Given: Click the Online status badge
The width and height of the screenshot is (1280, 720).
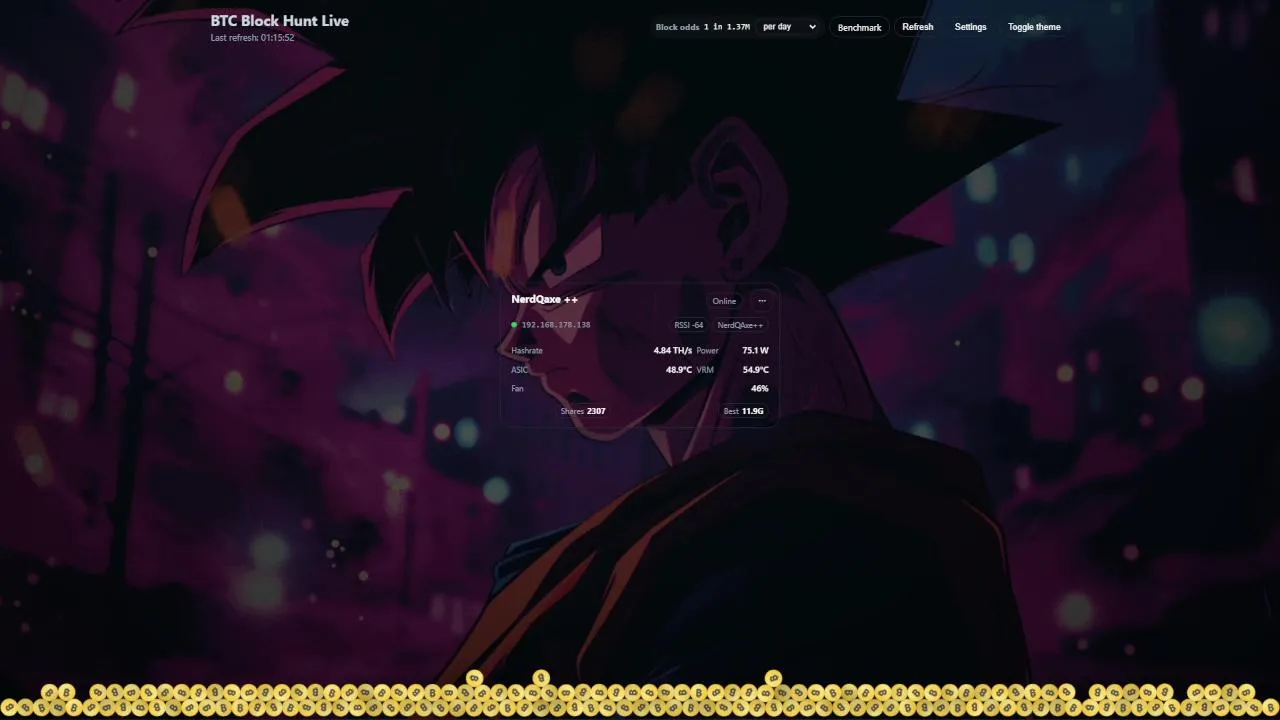Looking at the screenshot, I should (724, 301).
